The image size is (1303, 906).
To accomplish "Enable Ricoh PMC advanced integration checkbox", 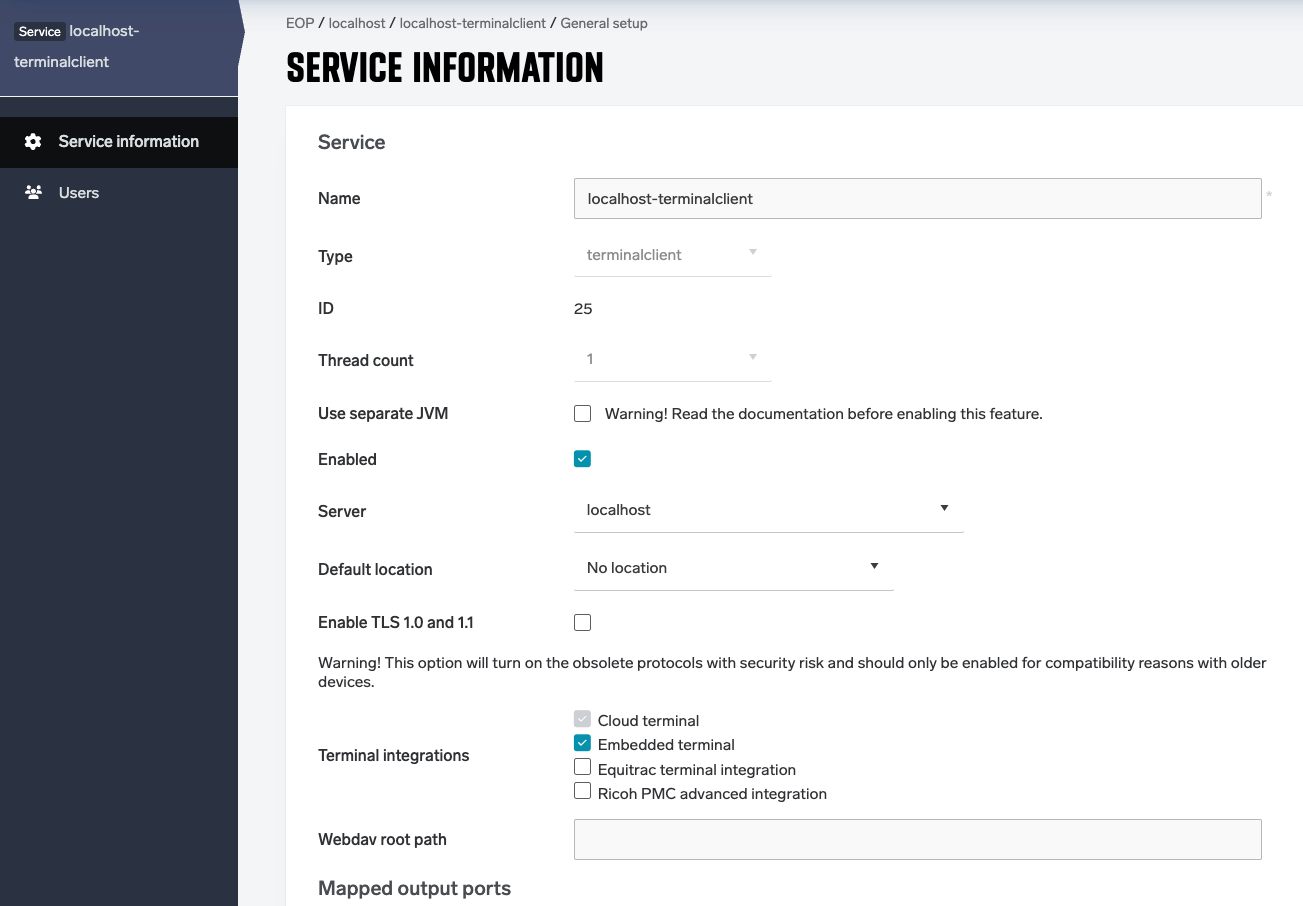I will pyautogui.click(x=583, y=792).
